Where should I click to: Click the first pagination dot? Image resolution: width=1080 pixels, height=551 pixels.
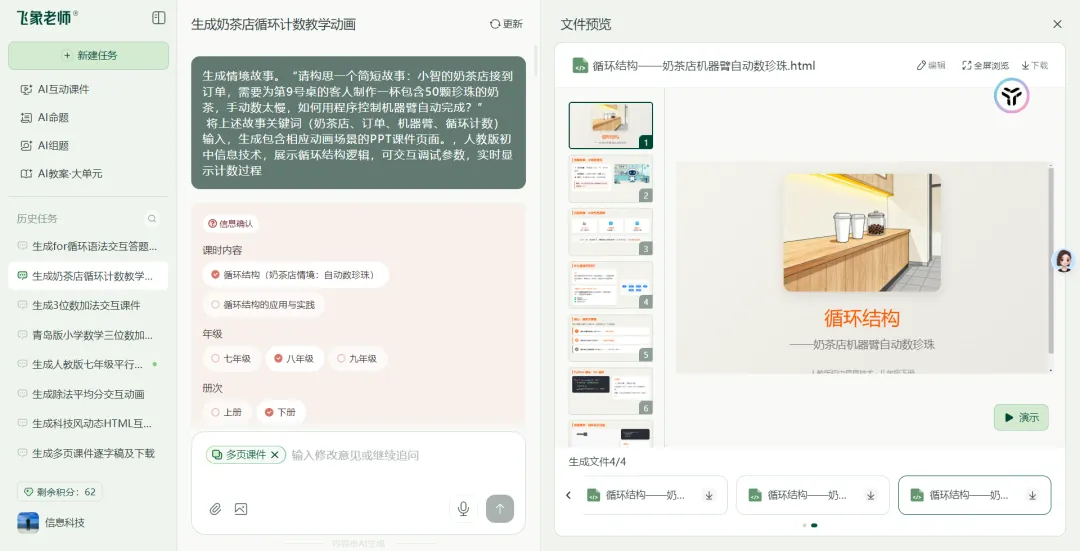[x=804, y=526]
